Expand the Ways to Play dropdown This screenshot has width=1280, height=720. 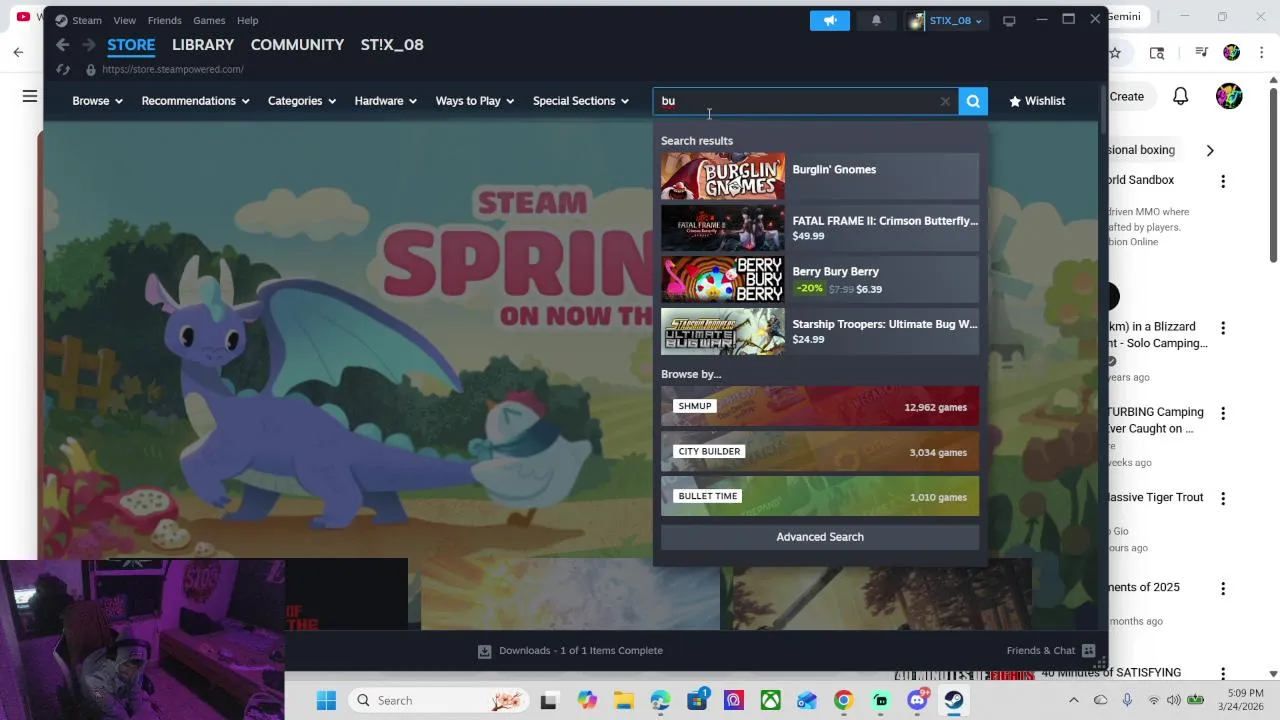474,101
